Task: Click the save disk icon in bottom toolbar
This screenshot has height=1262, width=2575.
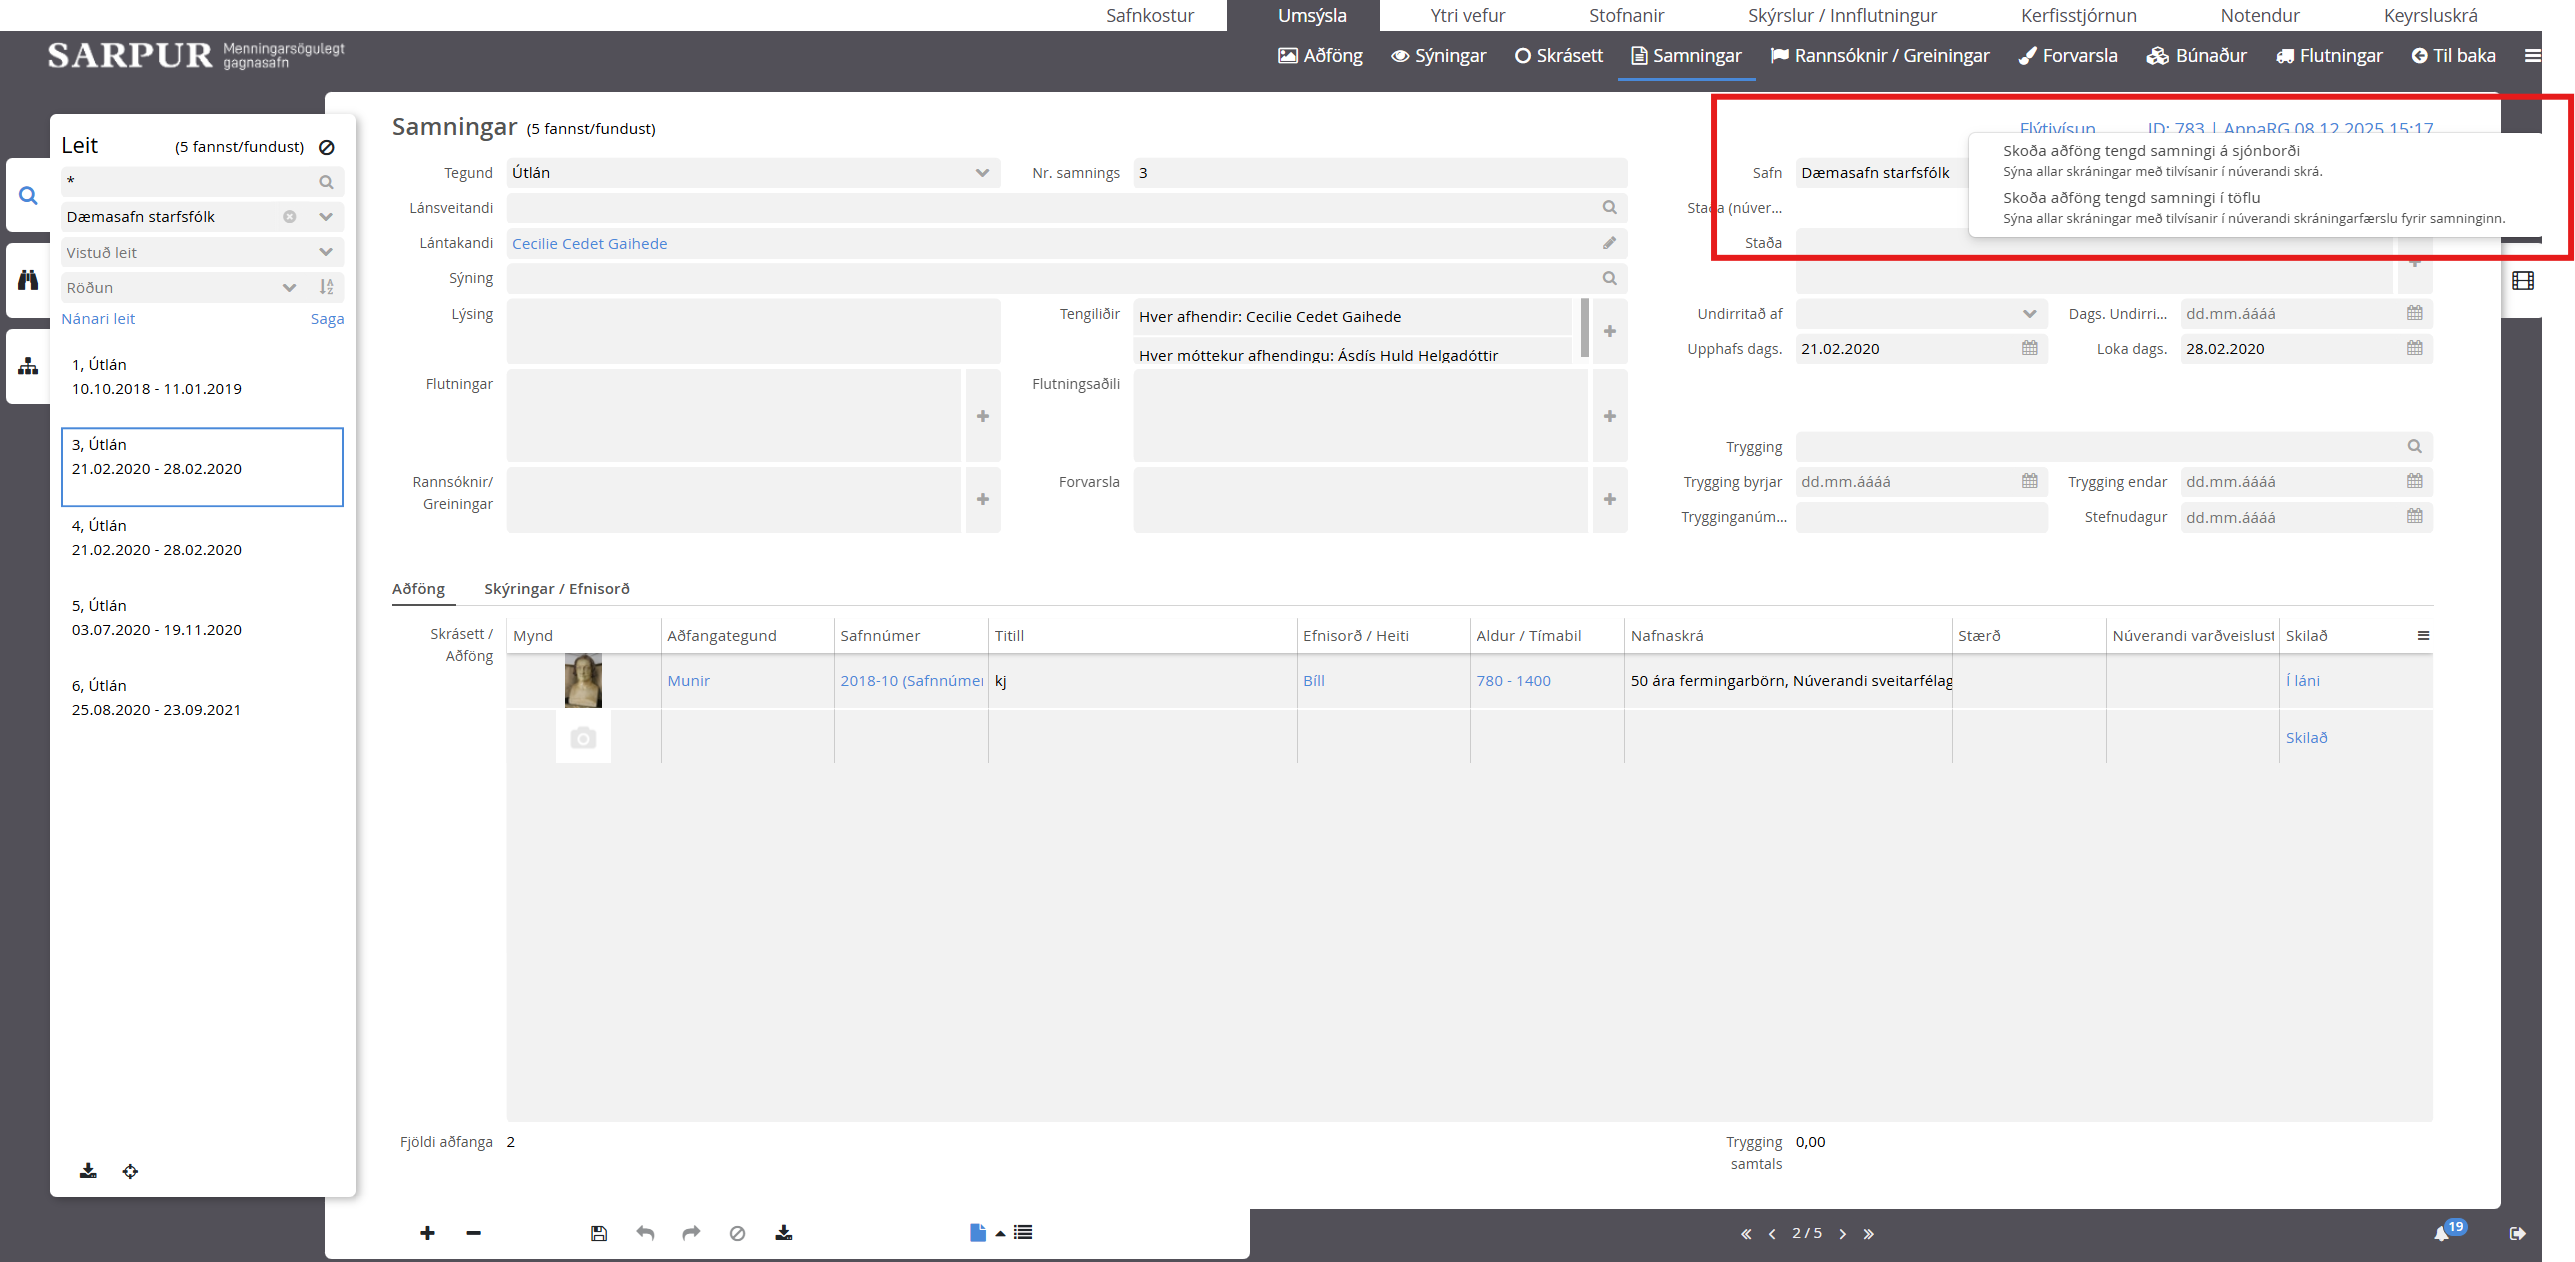Action: point(598,1233)
